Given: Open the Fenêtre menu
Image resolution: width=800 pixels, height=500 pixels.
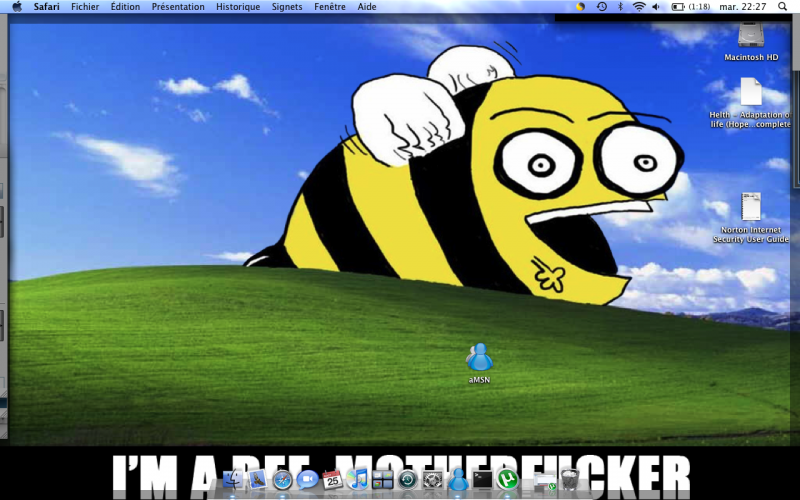Looking at the screenshot, I should click(330, 7).
